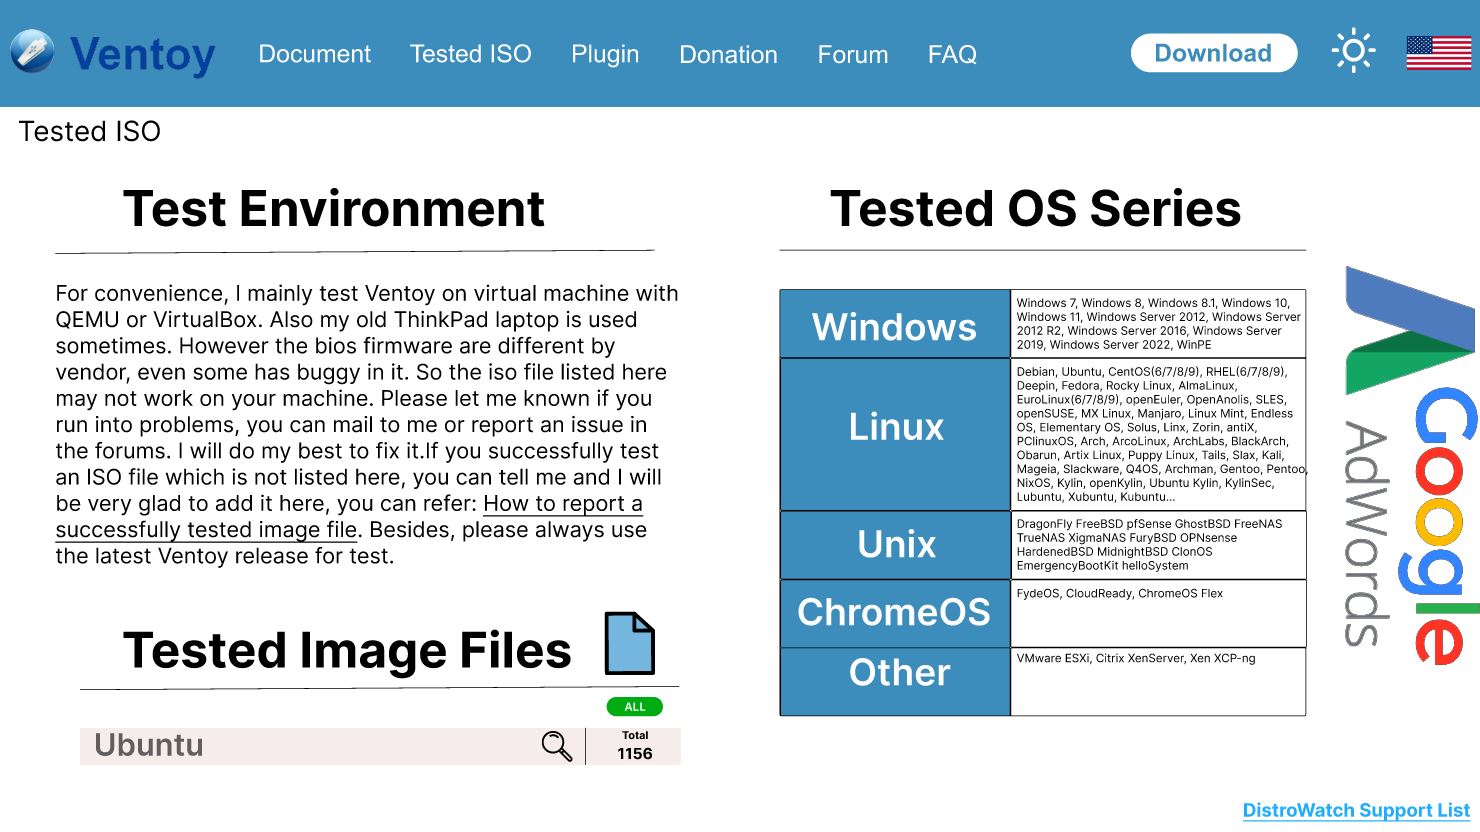This screenshot has width=1480, height=832.
Task: Click 'VMware ESXi, Citrix XenServer, Xen XCP-ng' text
Action: tap(1135, 659)
